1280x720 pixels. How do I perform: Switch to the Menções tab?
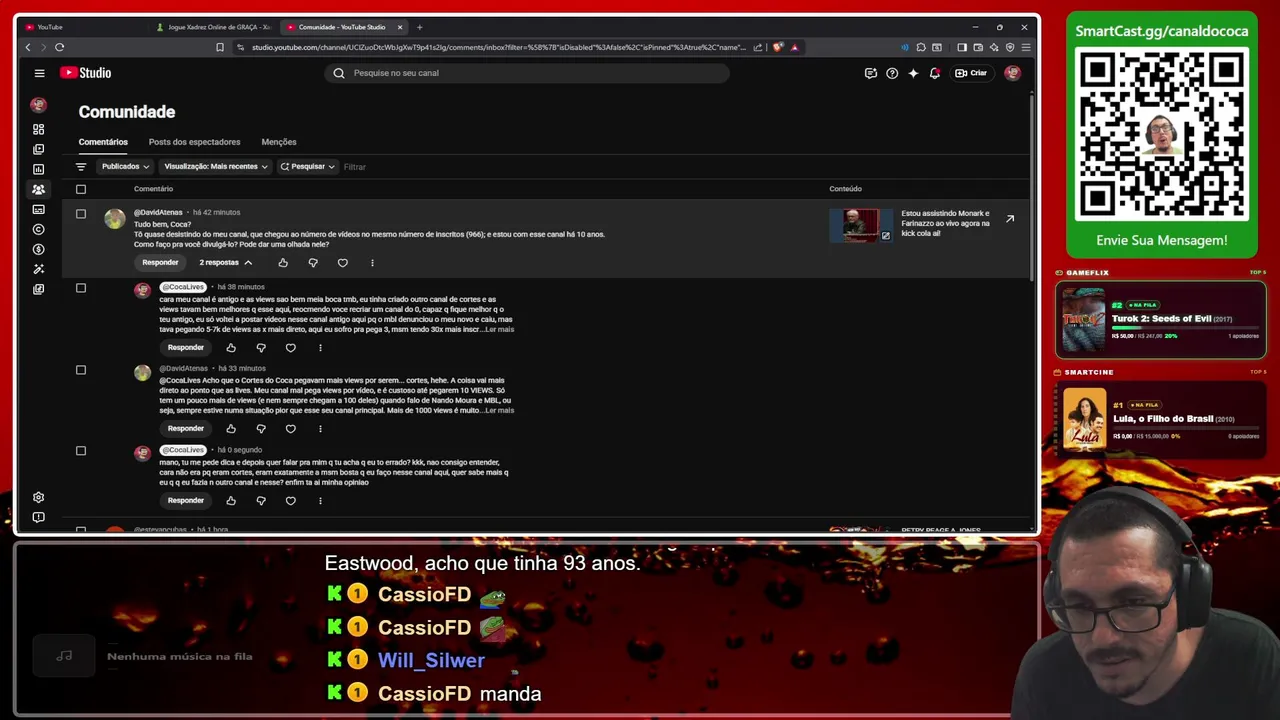[x=279, y=142]
